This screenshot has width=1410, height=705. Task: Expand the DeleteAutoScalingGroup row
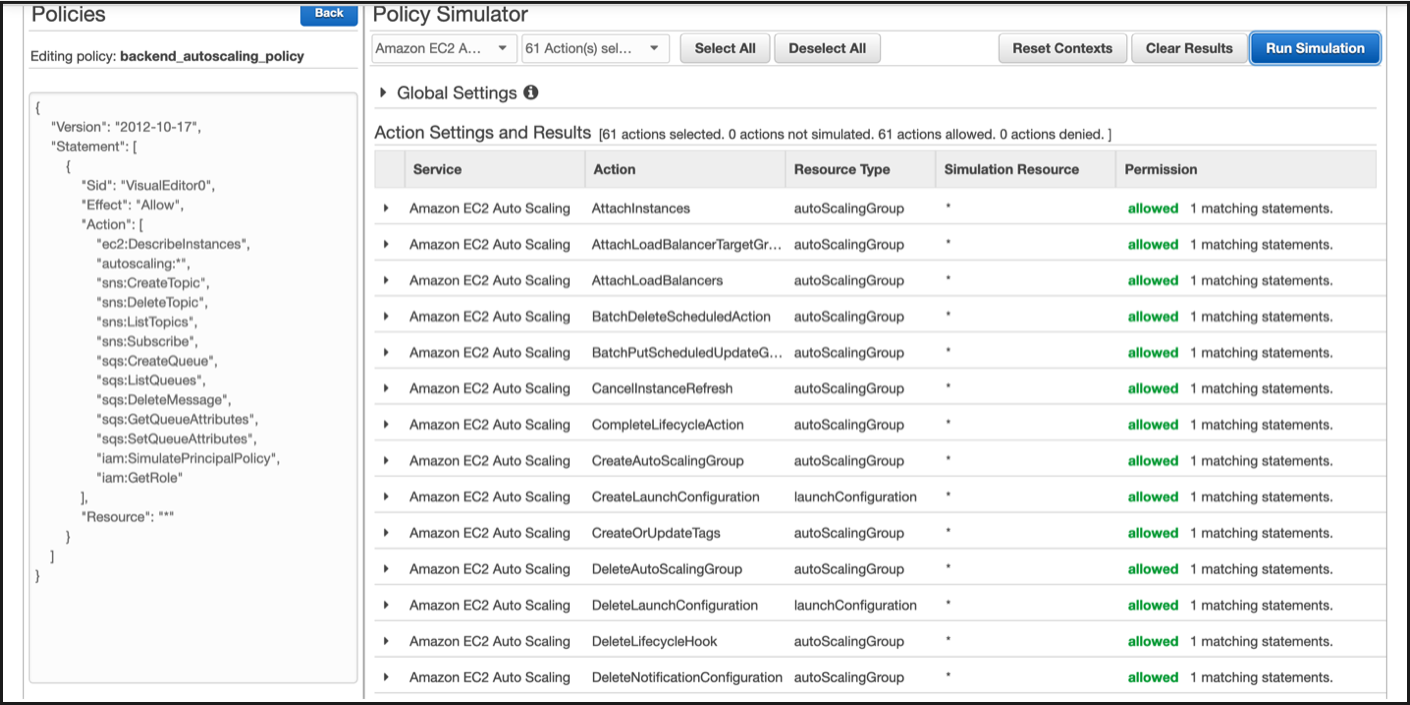[x=386, y=569]
